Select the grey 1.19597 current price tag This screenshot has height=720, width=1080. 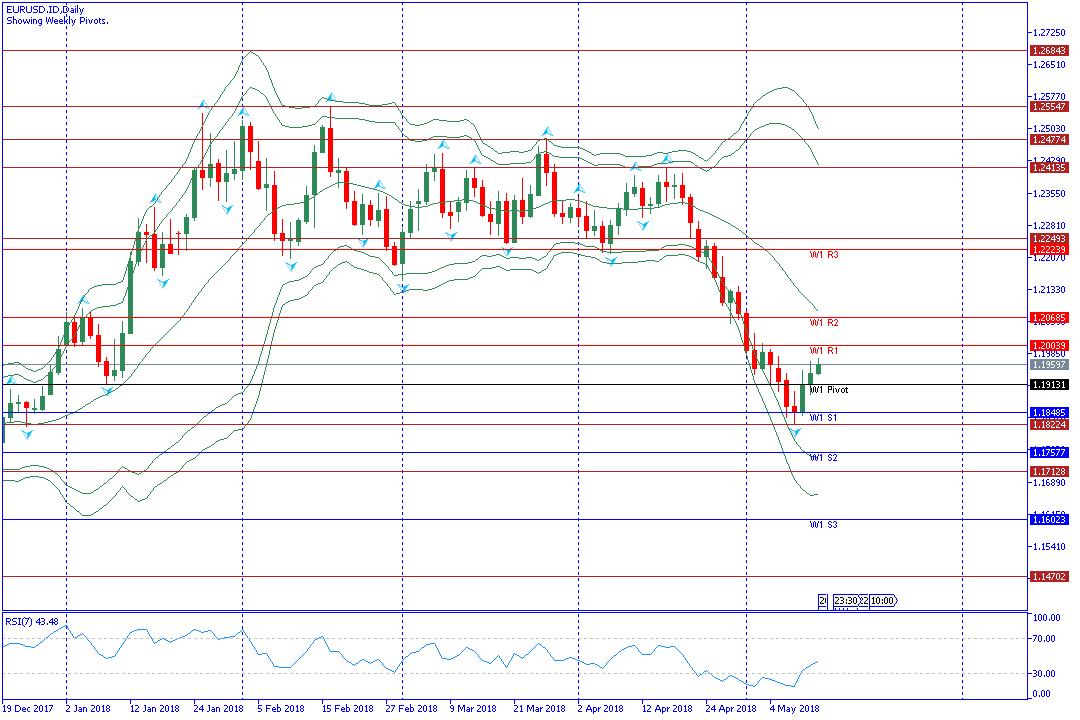pyautogui.click(x=1048, y=365)
